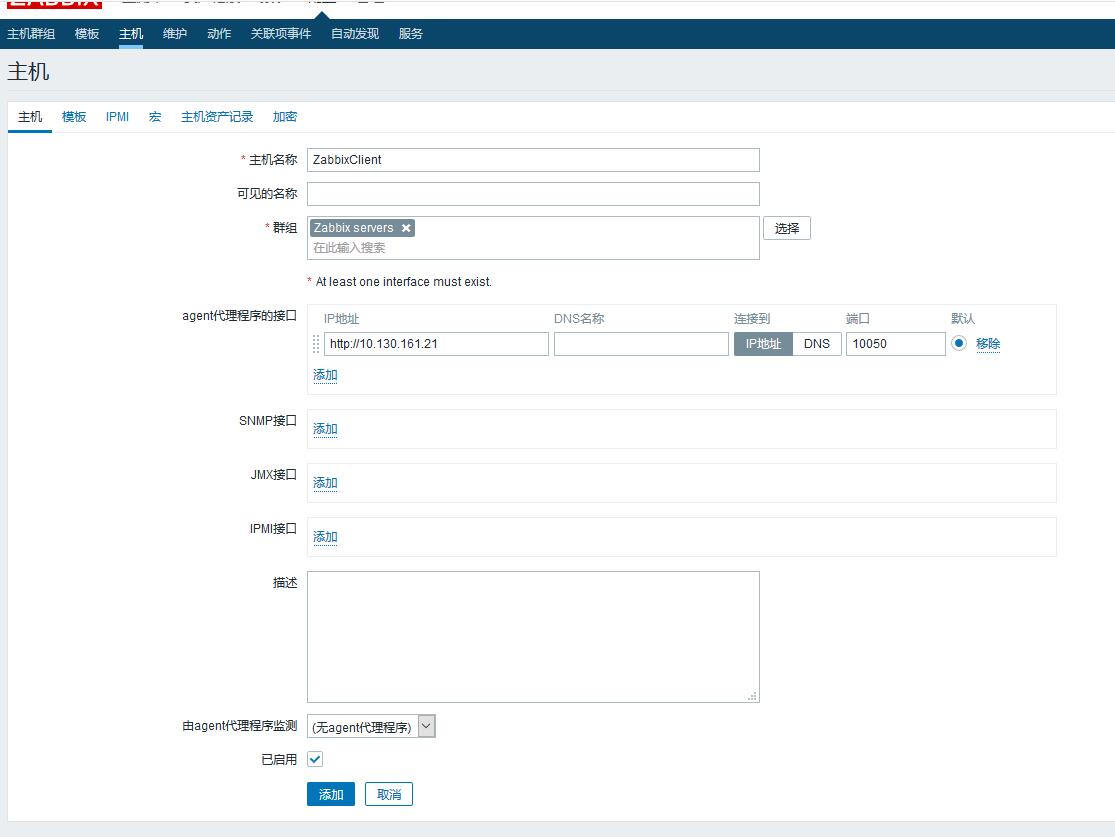The image size is (1115, 837).
Task: Switch to the 加密 tab
Action: point(284,117)
